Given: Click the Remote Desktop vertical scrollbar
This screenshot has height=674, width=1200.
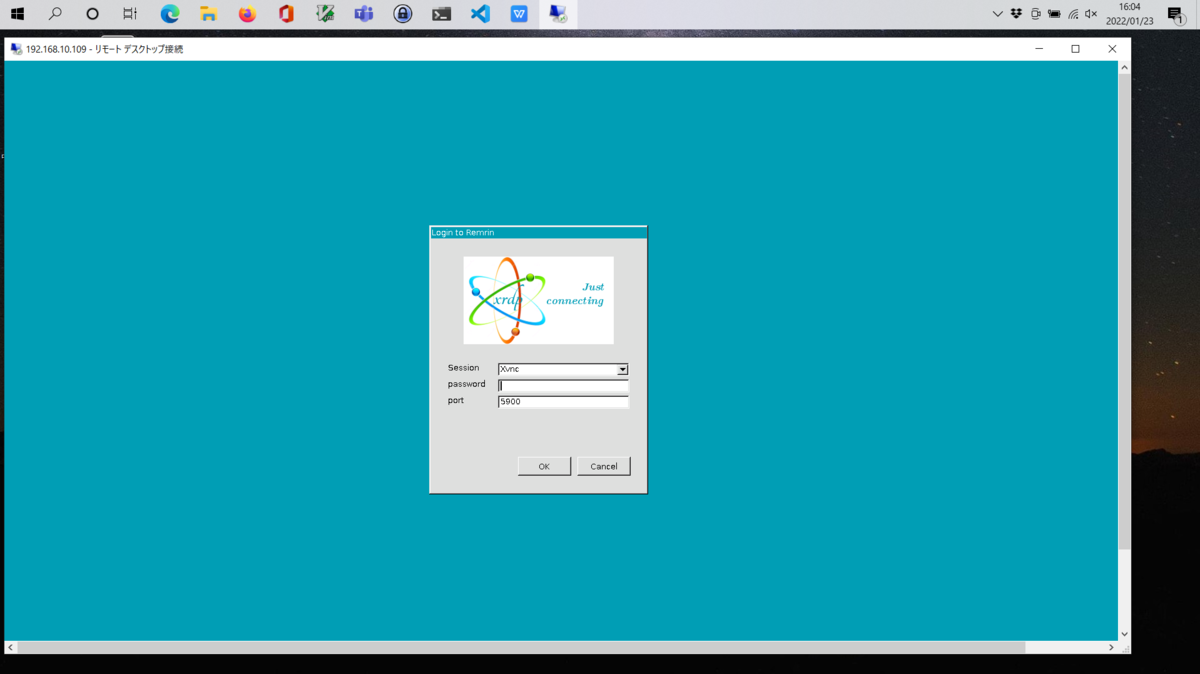Looking at the screenshot, I should [x=1124, y=312].
